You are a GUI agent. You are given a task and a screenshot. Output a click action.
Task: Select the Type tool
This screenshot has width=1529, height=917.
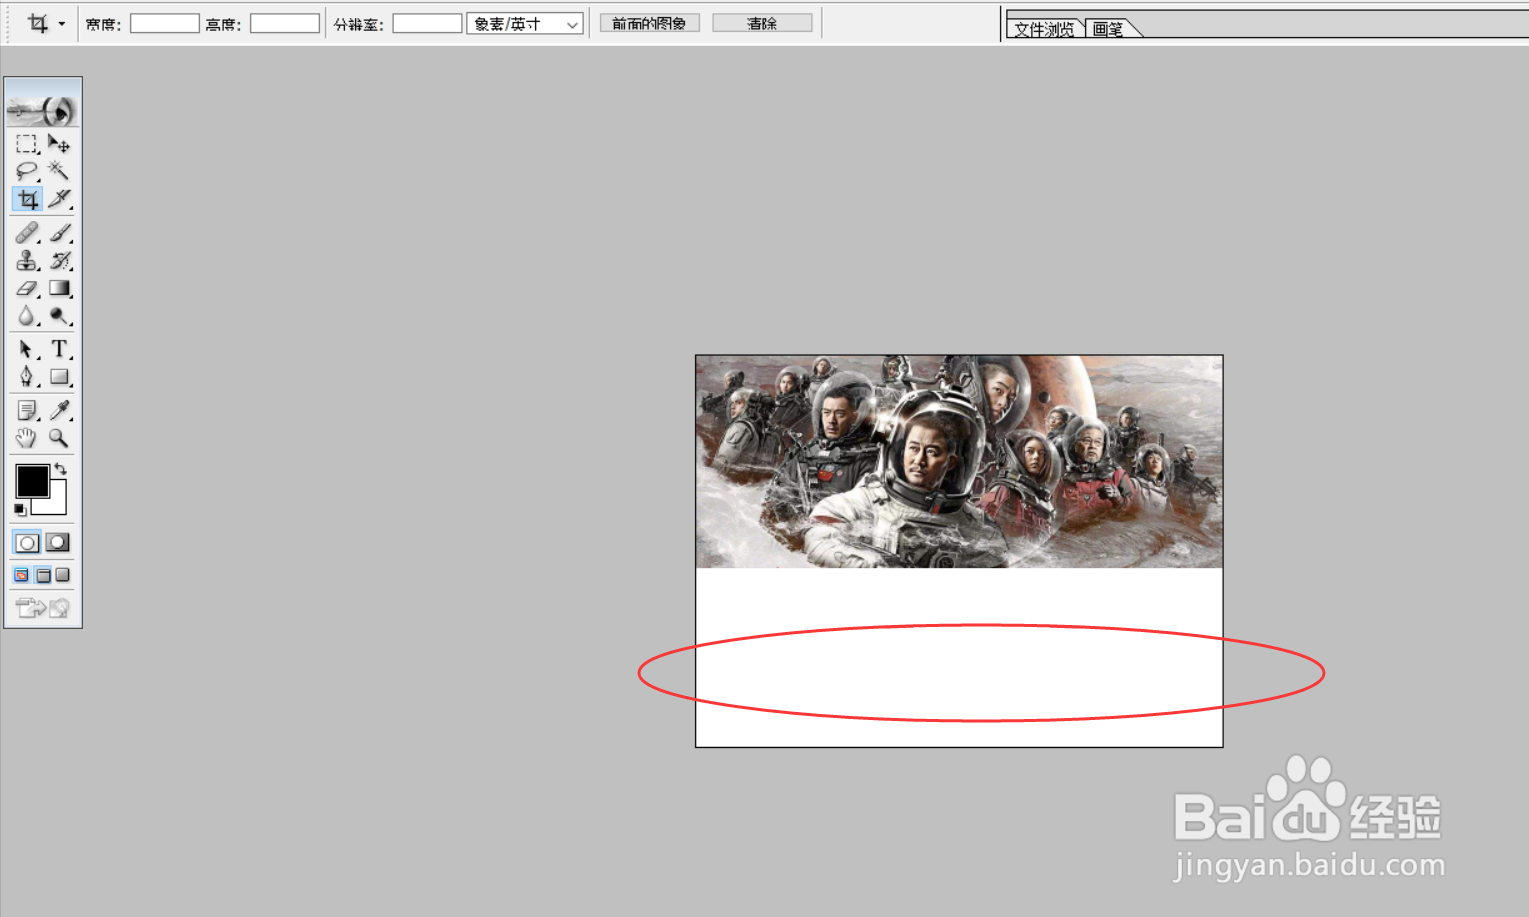(59, 349)
